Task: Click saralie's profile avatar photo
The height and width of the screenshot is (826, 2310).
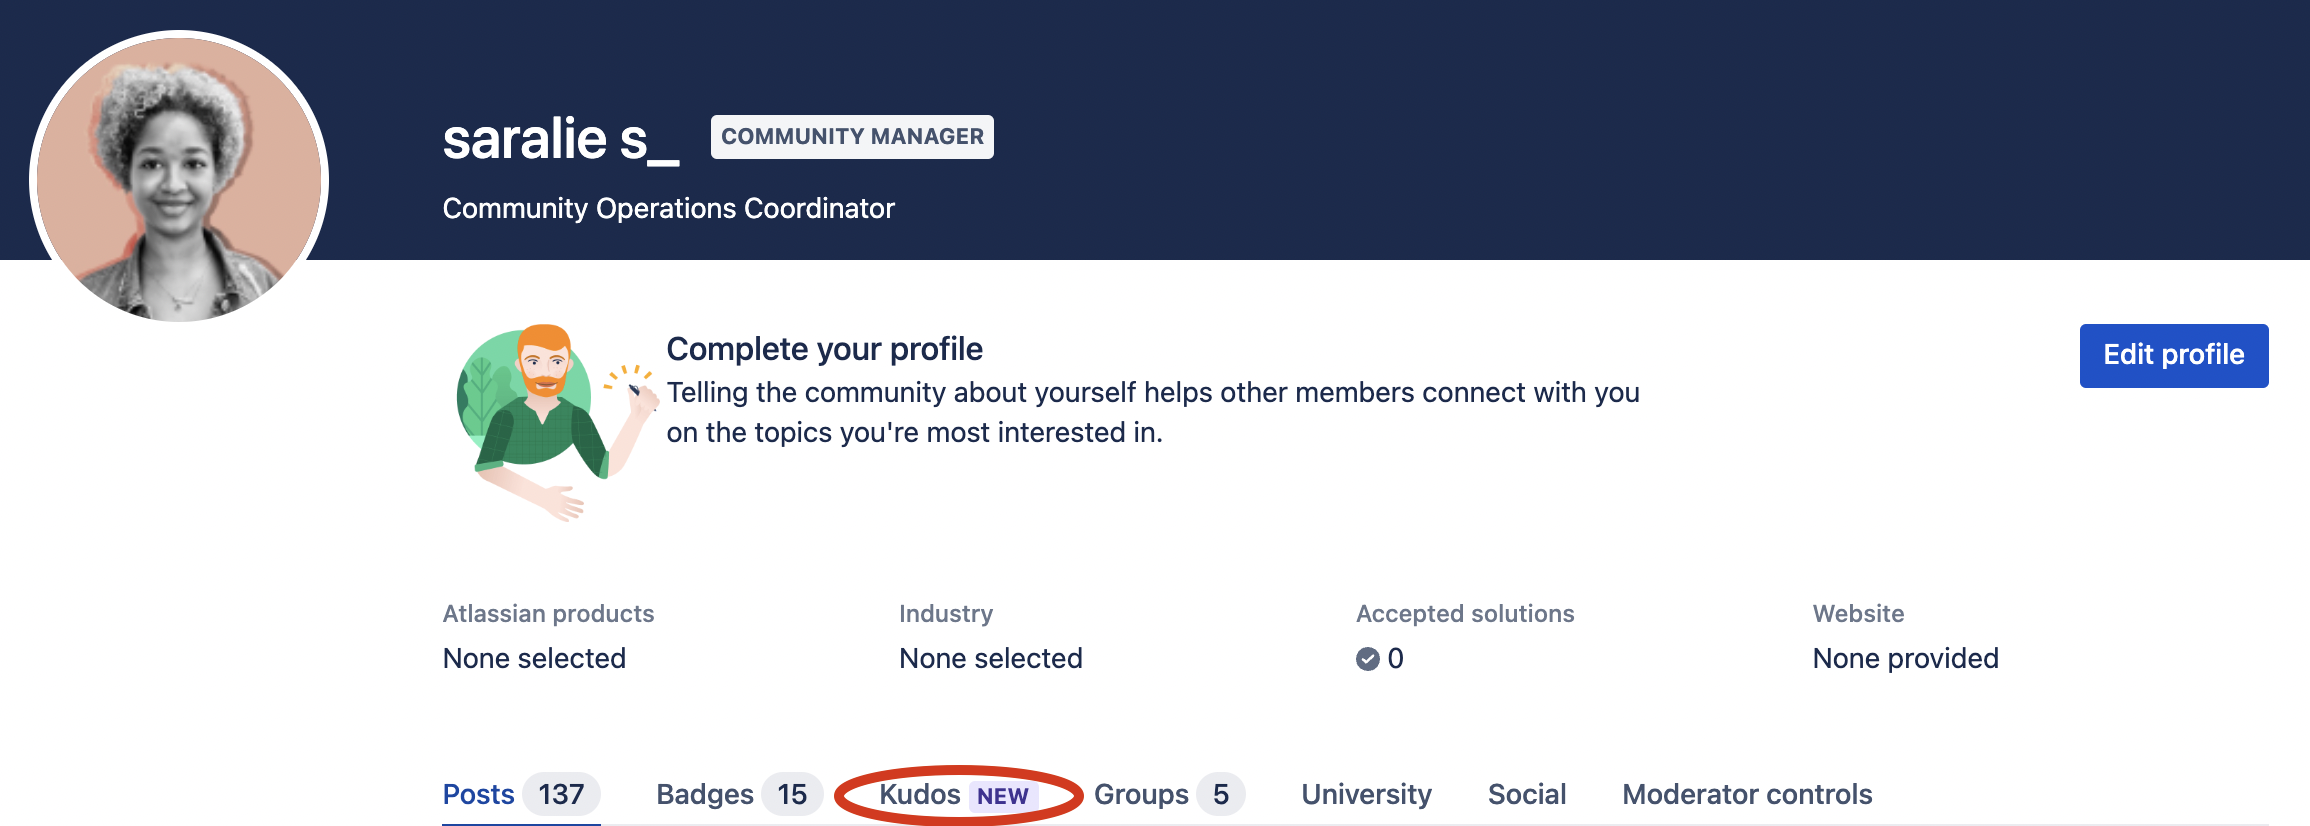Action: point(179,180)
